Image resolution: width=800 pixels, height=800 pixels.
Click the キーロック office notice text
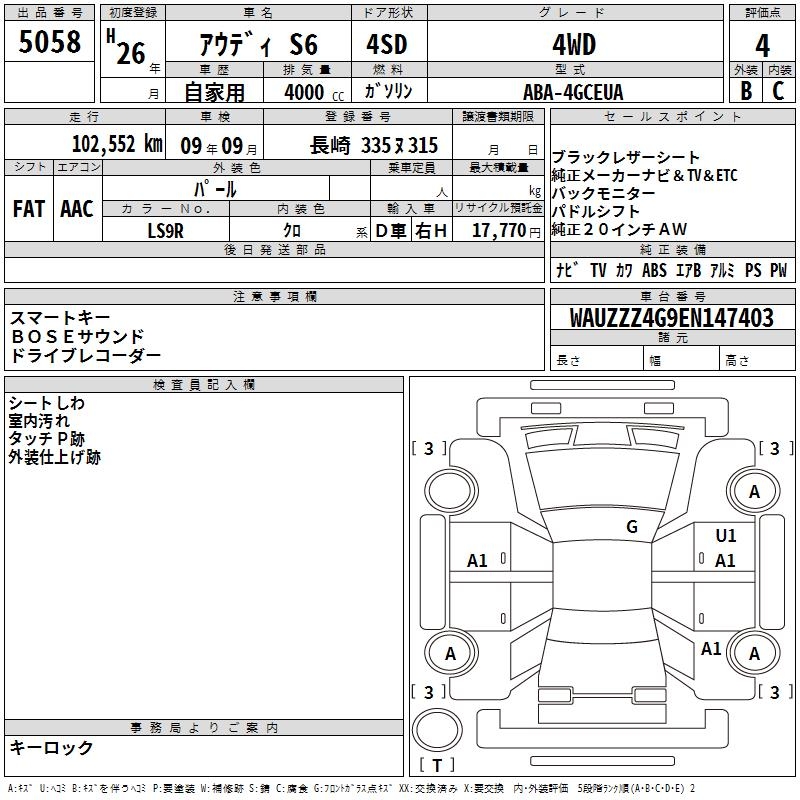(51, 748)
